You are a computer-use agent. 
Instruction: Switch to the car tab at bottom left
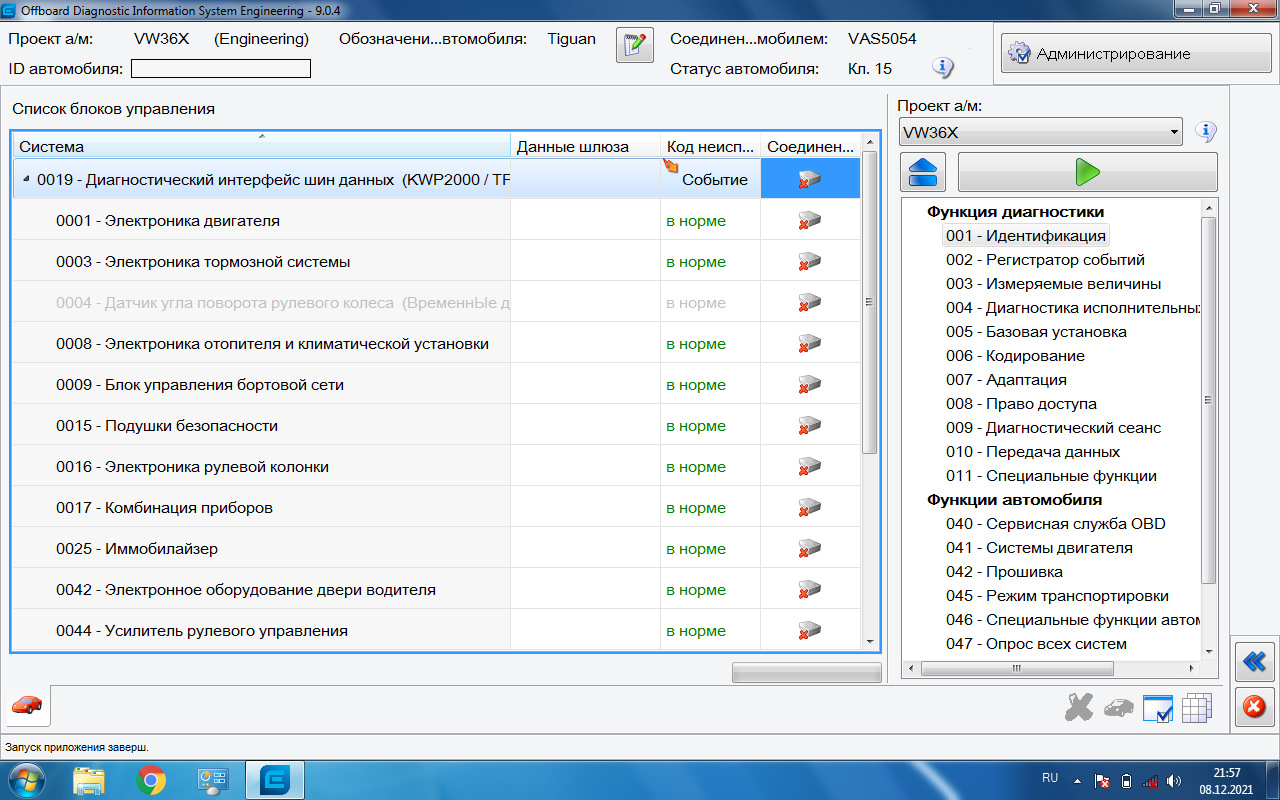click(27, 706)
